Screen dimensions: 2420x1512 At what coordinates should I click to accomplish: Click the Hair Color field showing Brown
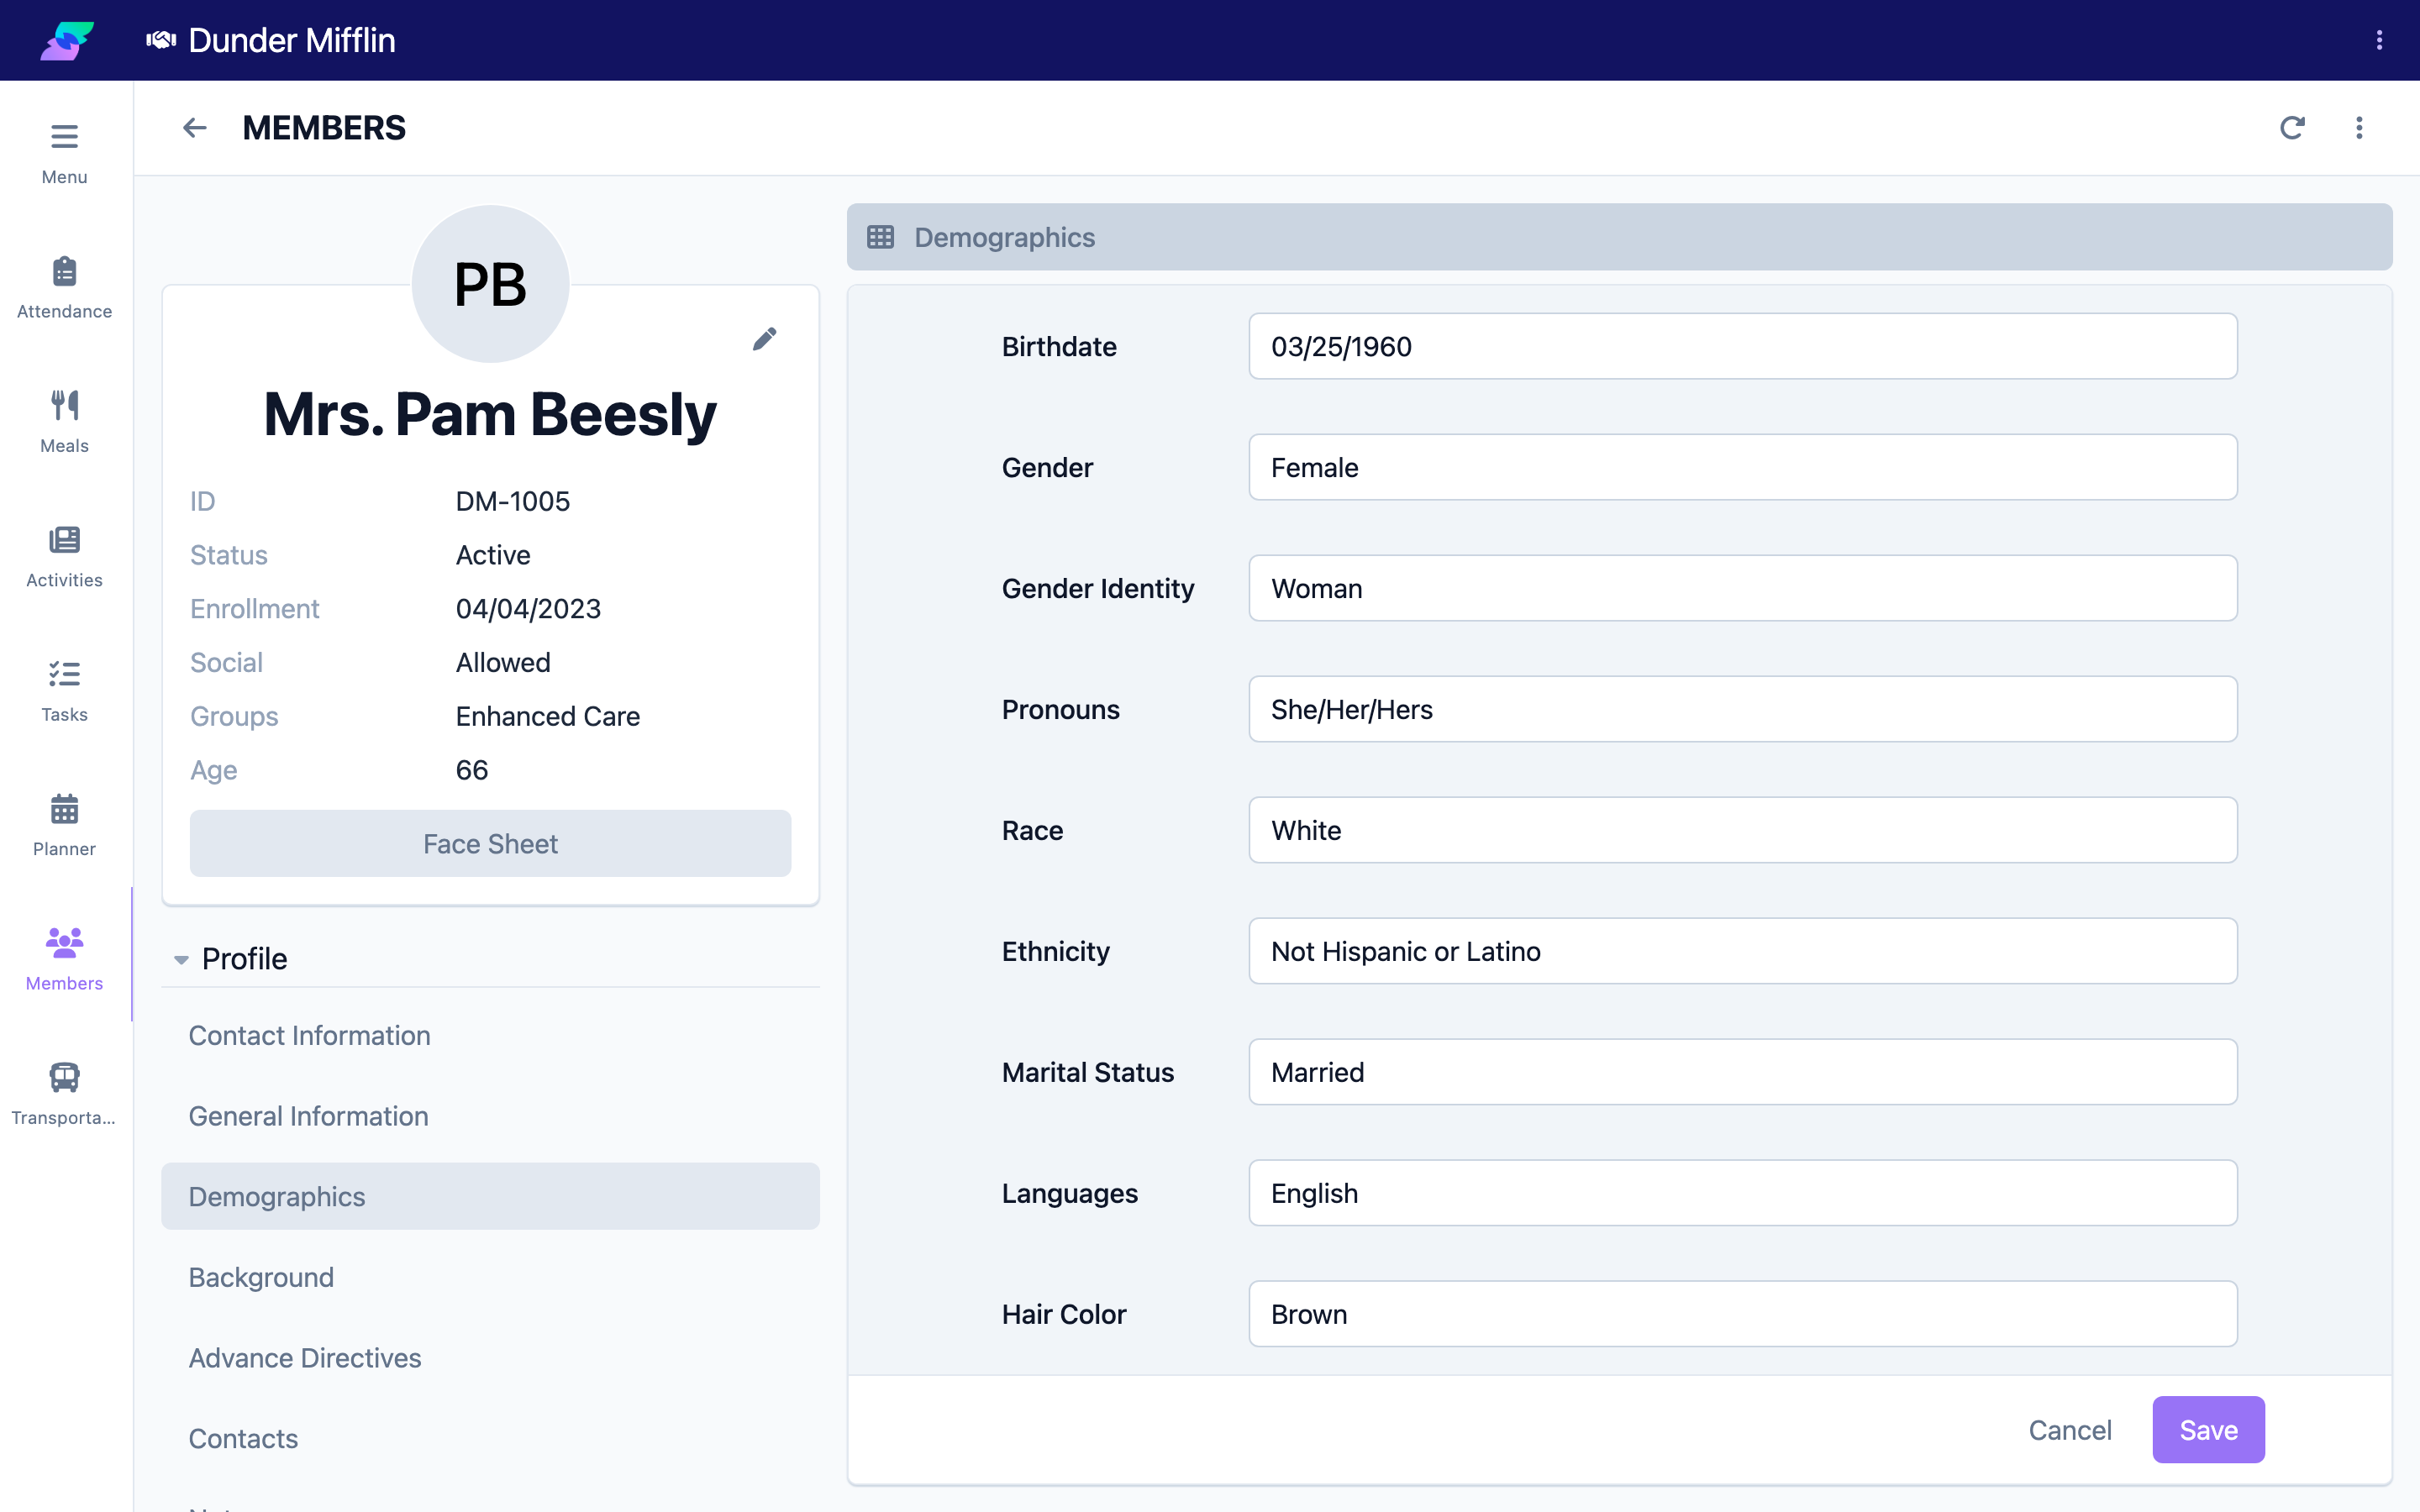(1743, 1314)
